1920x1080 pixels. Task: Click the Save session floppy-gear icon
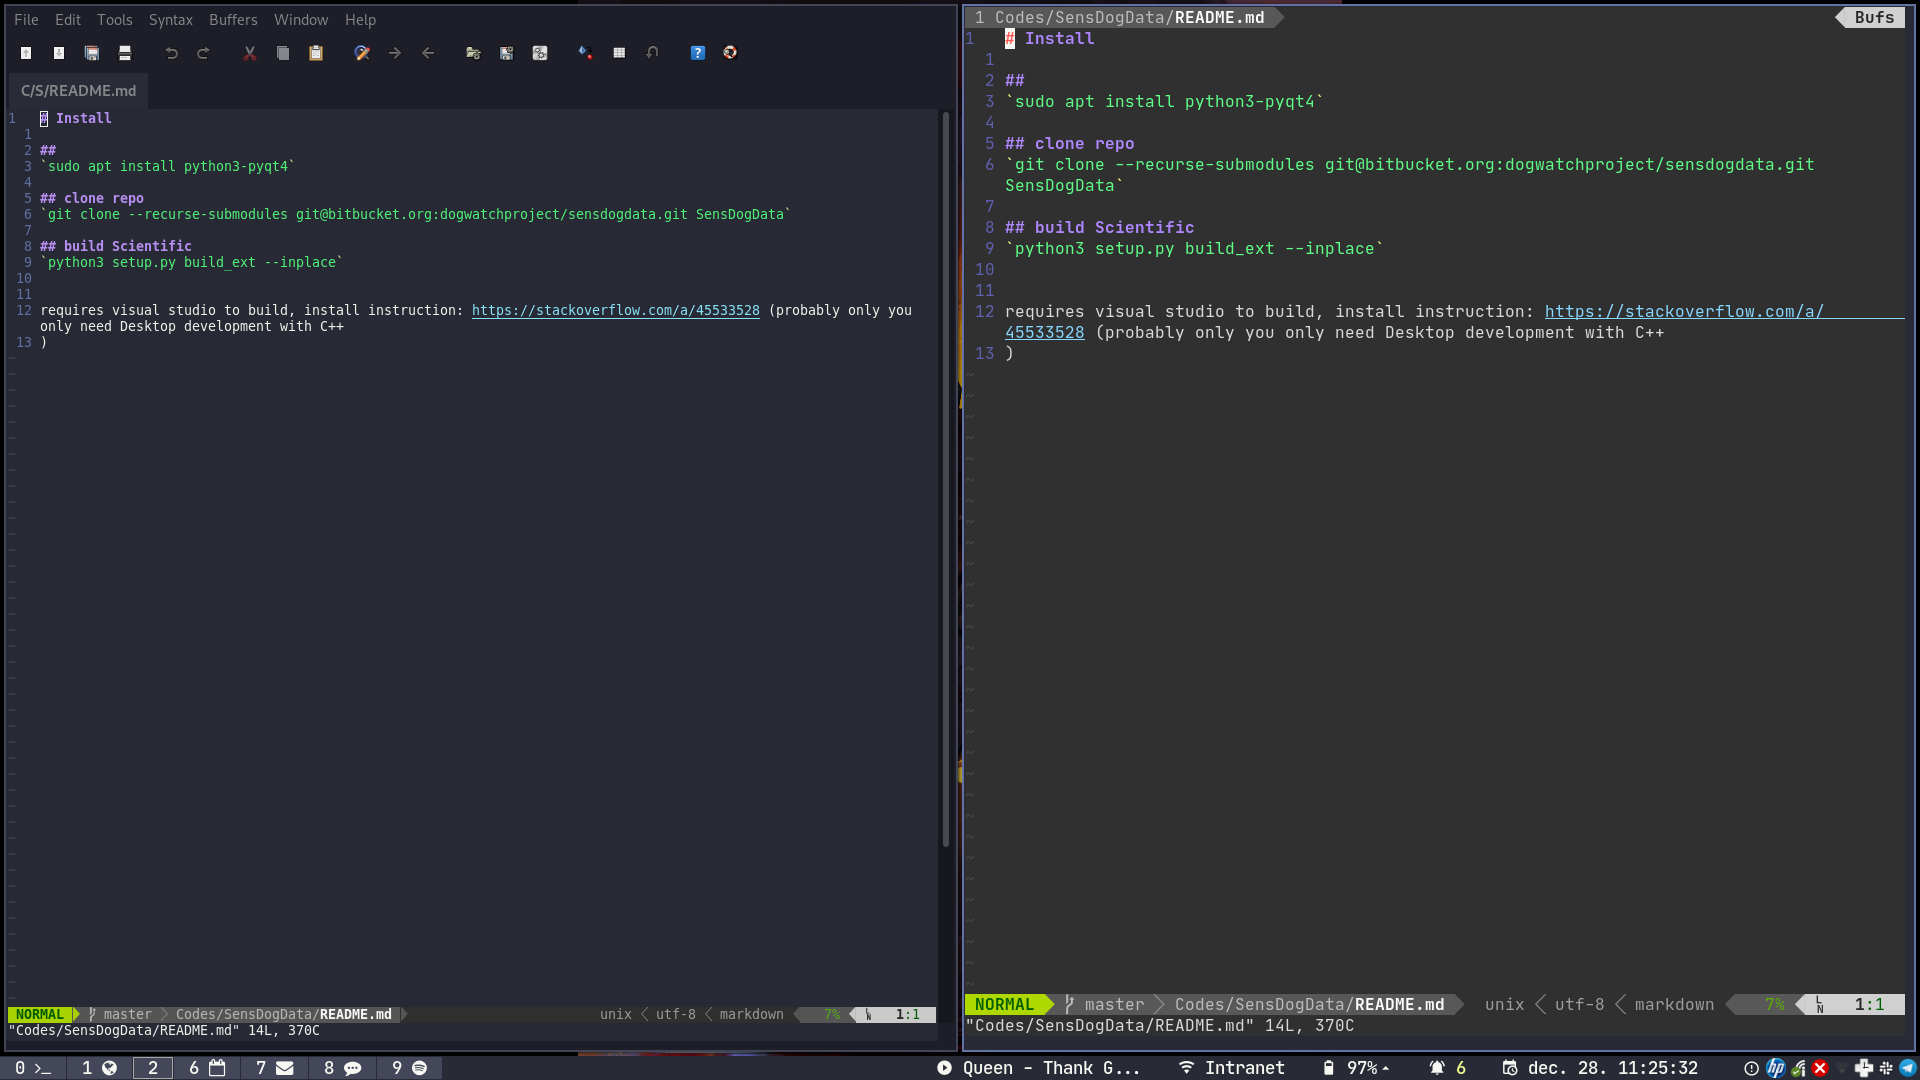click(507, 53)
